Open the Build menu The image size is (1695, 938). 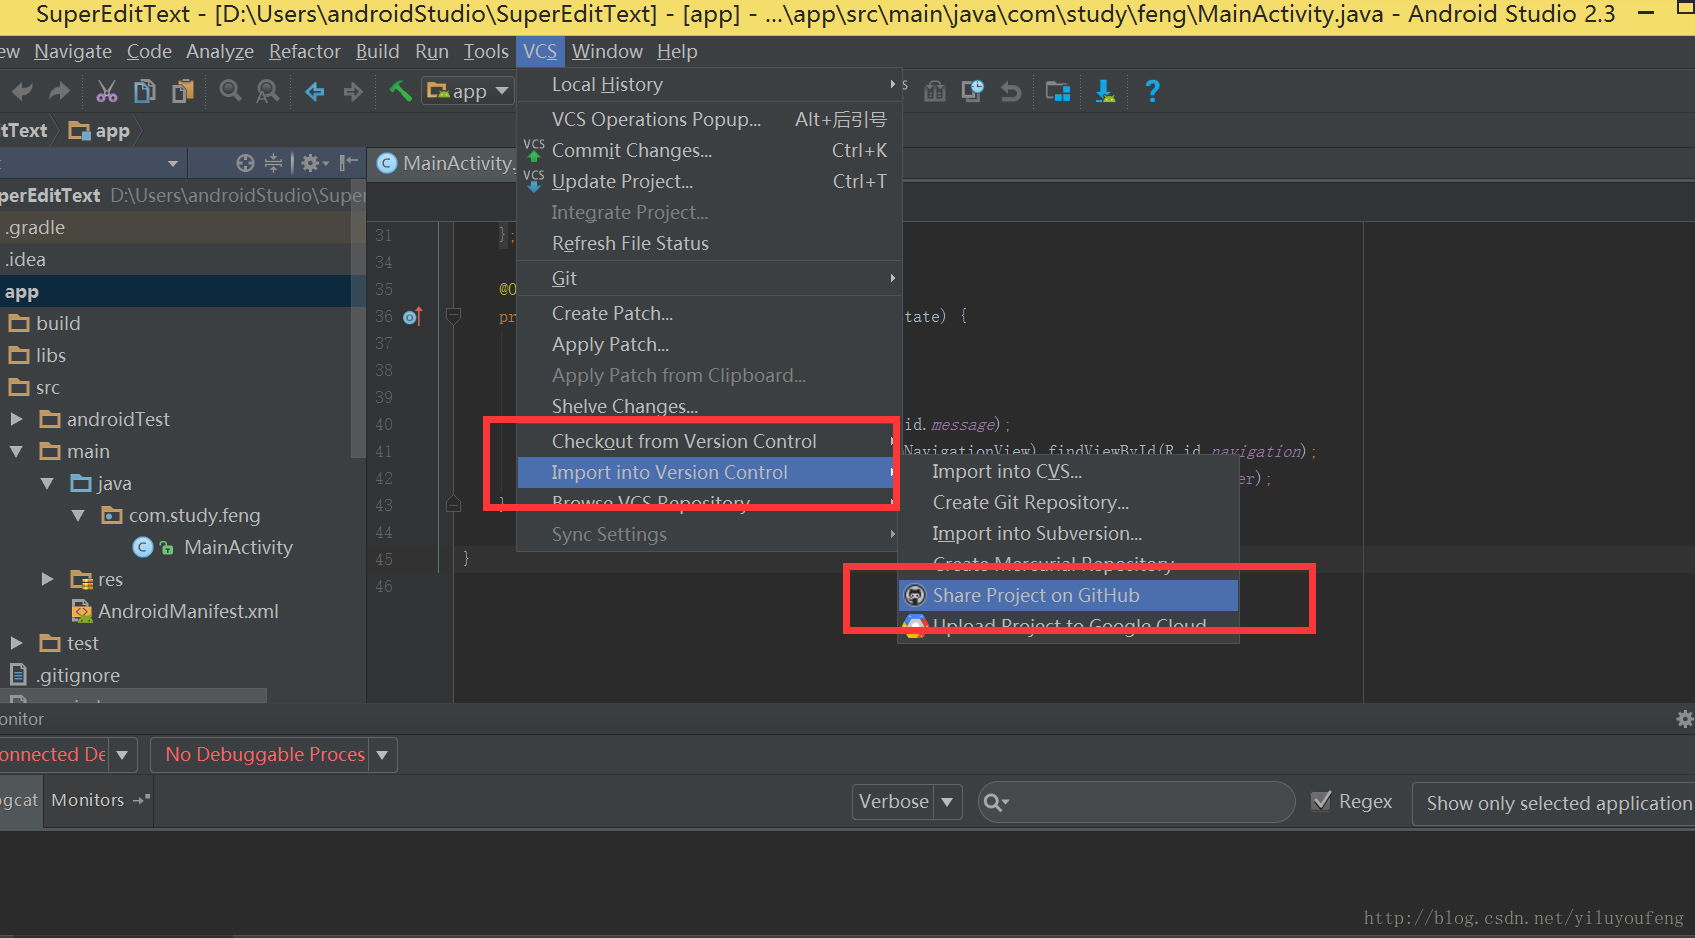377,51
